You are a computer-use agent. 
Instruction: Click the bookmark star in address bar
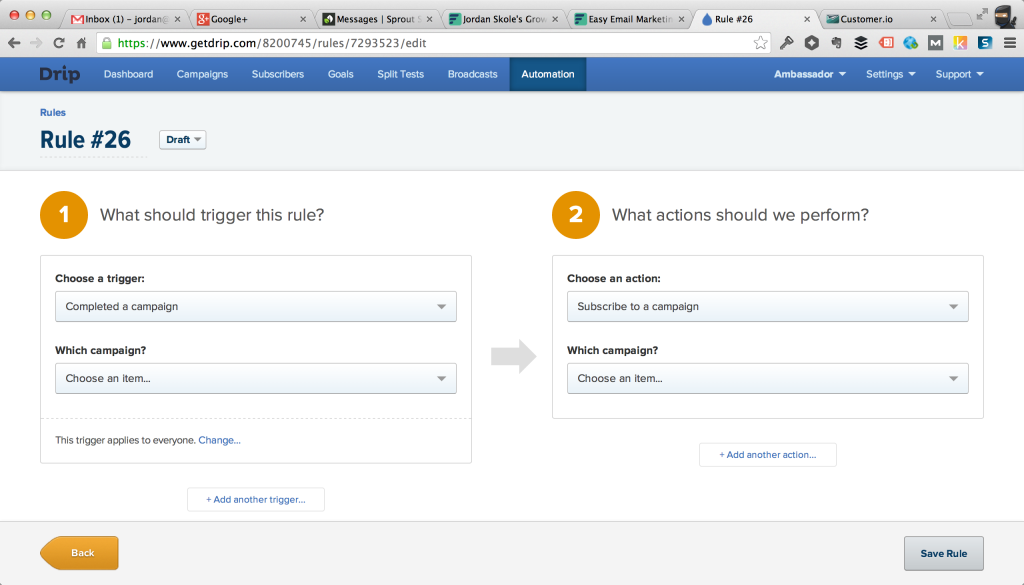[x=761, y=43]
